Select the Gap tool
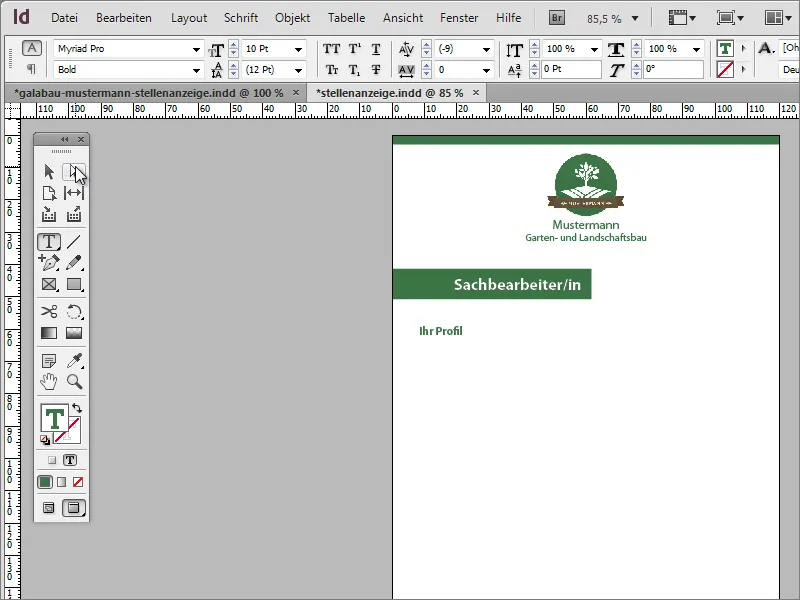Image resolution: width=800 pixels, height=600 pixels. 74,193
